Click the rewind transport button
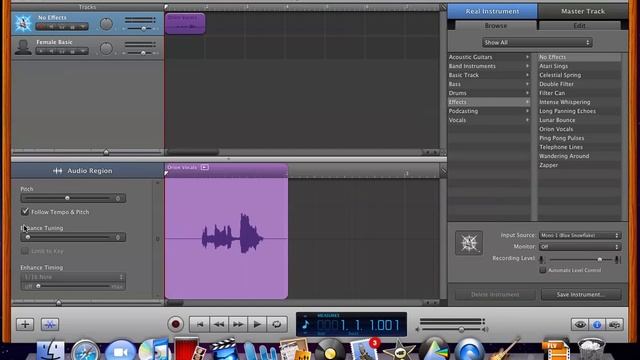 [x=219, y=324]
